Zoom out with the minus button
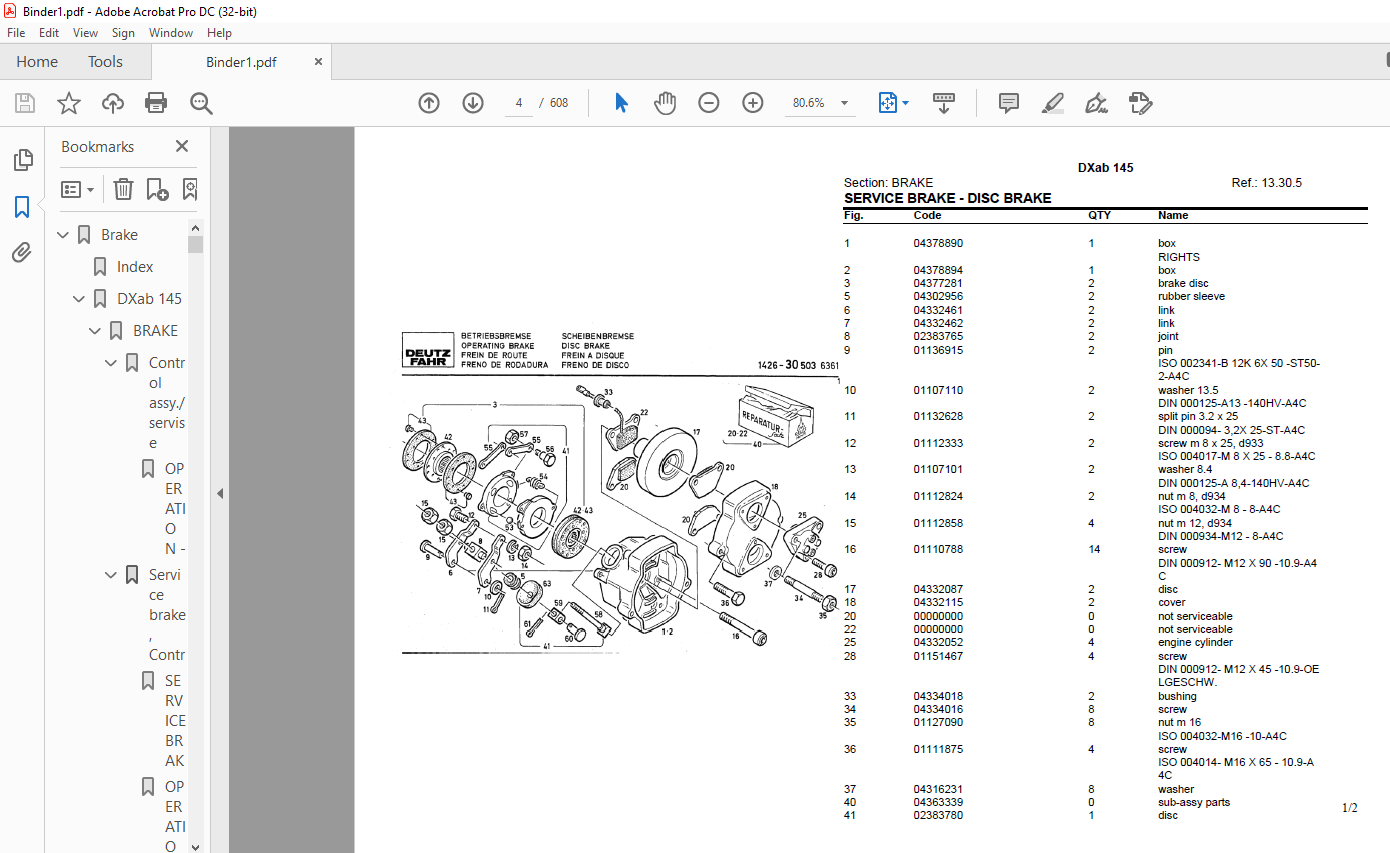1390x853 pixels. tap(709, 103)
